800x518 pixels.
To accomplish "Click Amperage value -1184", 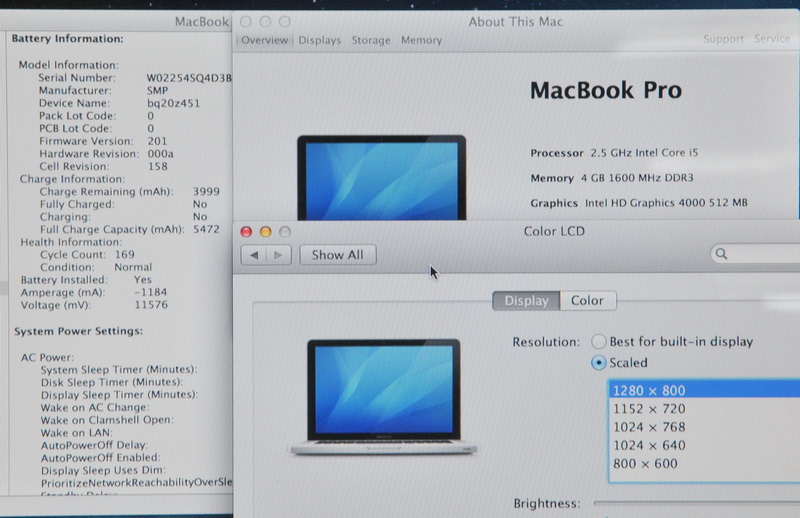I will point(151,292).
